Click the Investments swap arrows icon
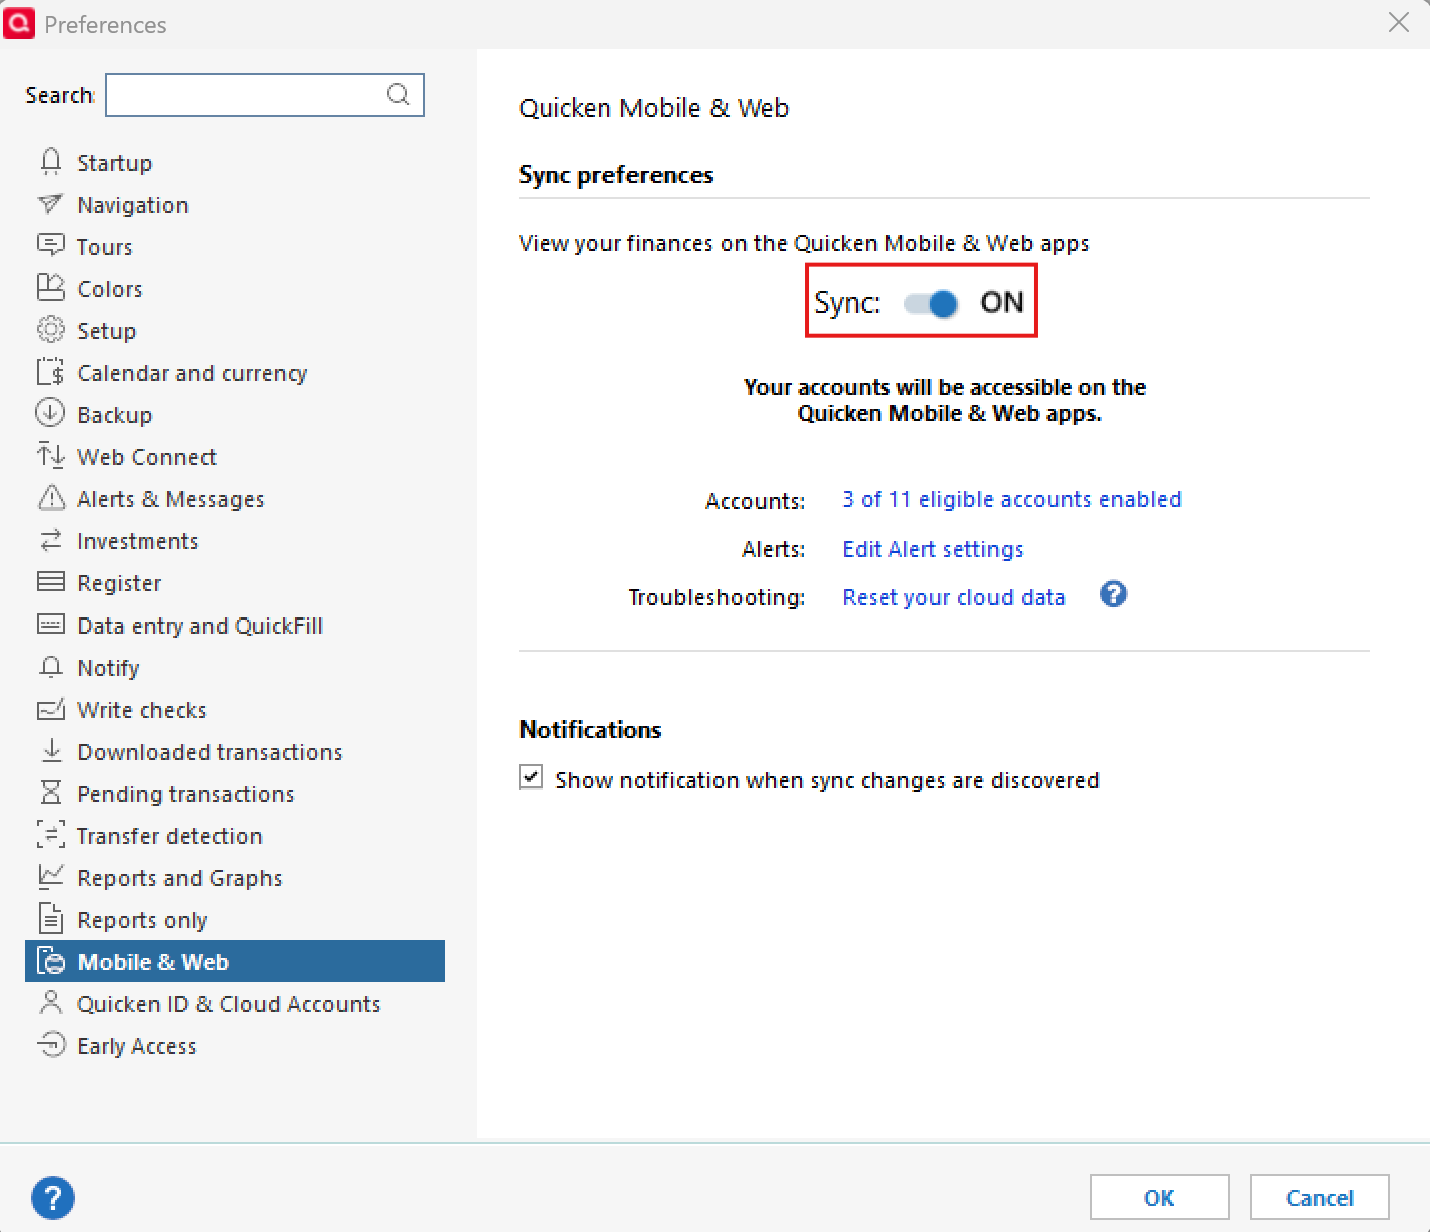The width and height of the screenshot is (1430, 1232). (x=50, y=540)
